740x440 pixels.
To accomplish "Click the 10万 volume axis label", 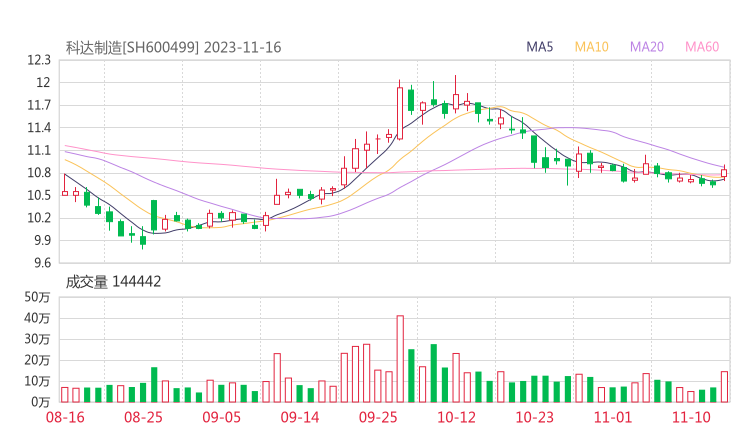I will coord(37,381).
